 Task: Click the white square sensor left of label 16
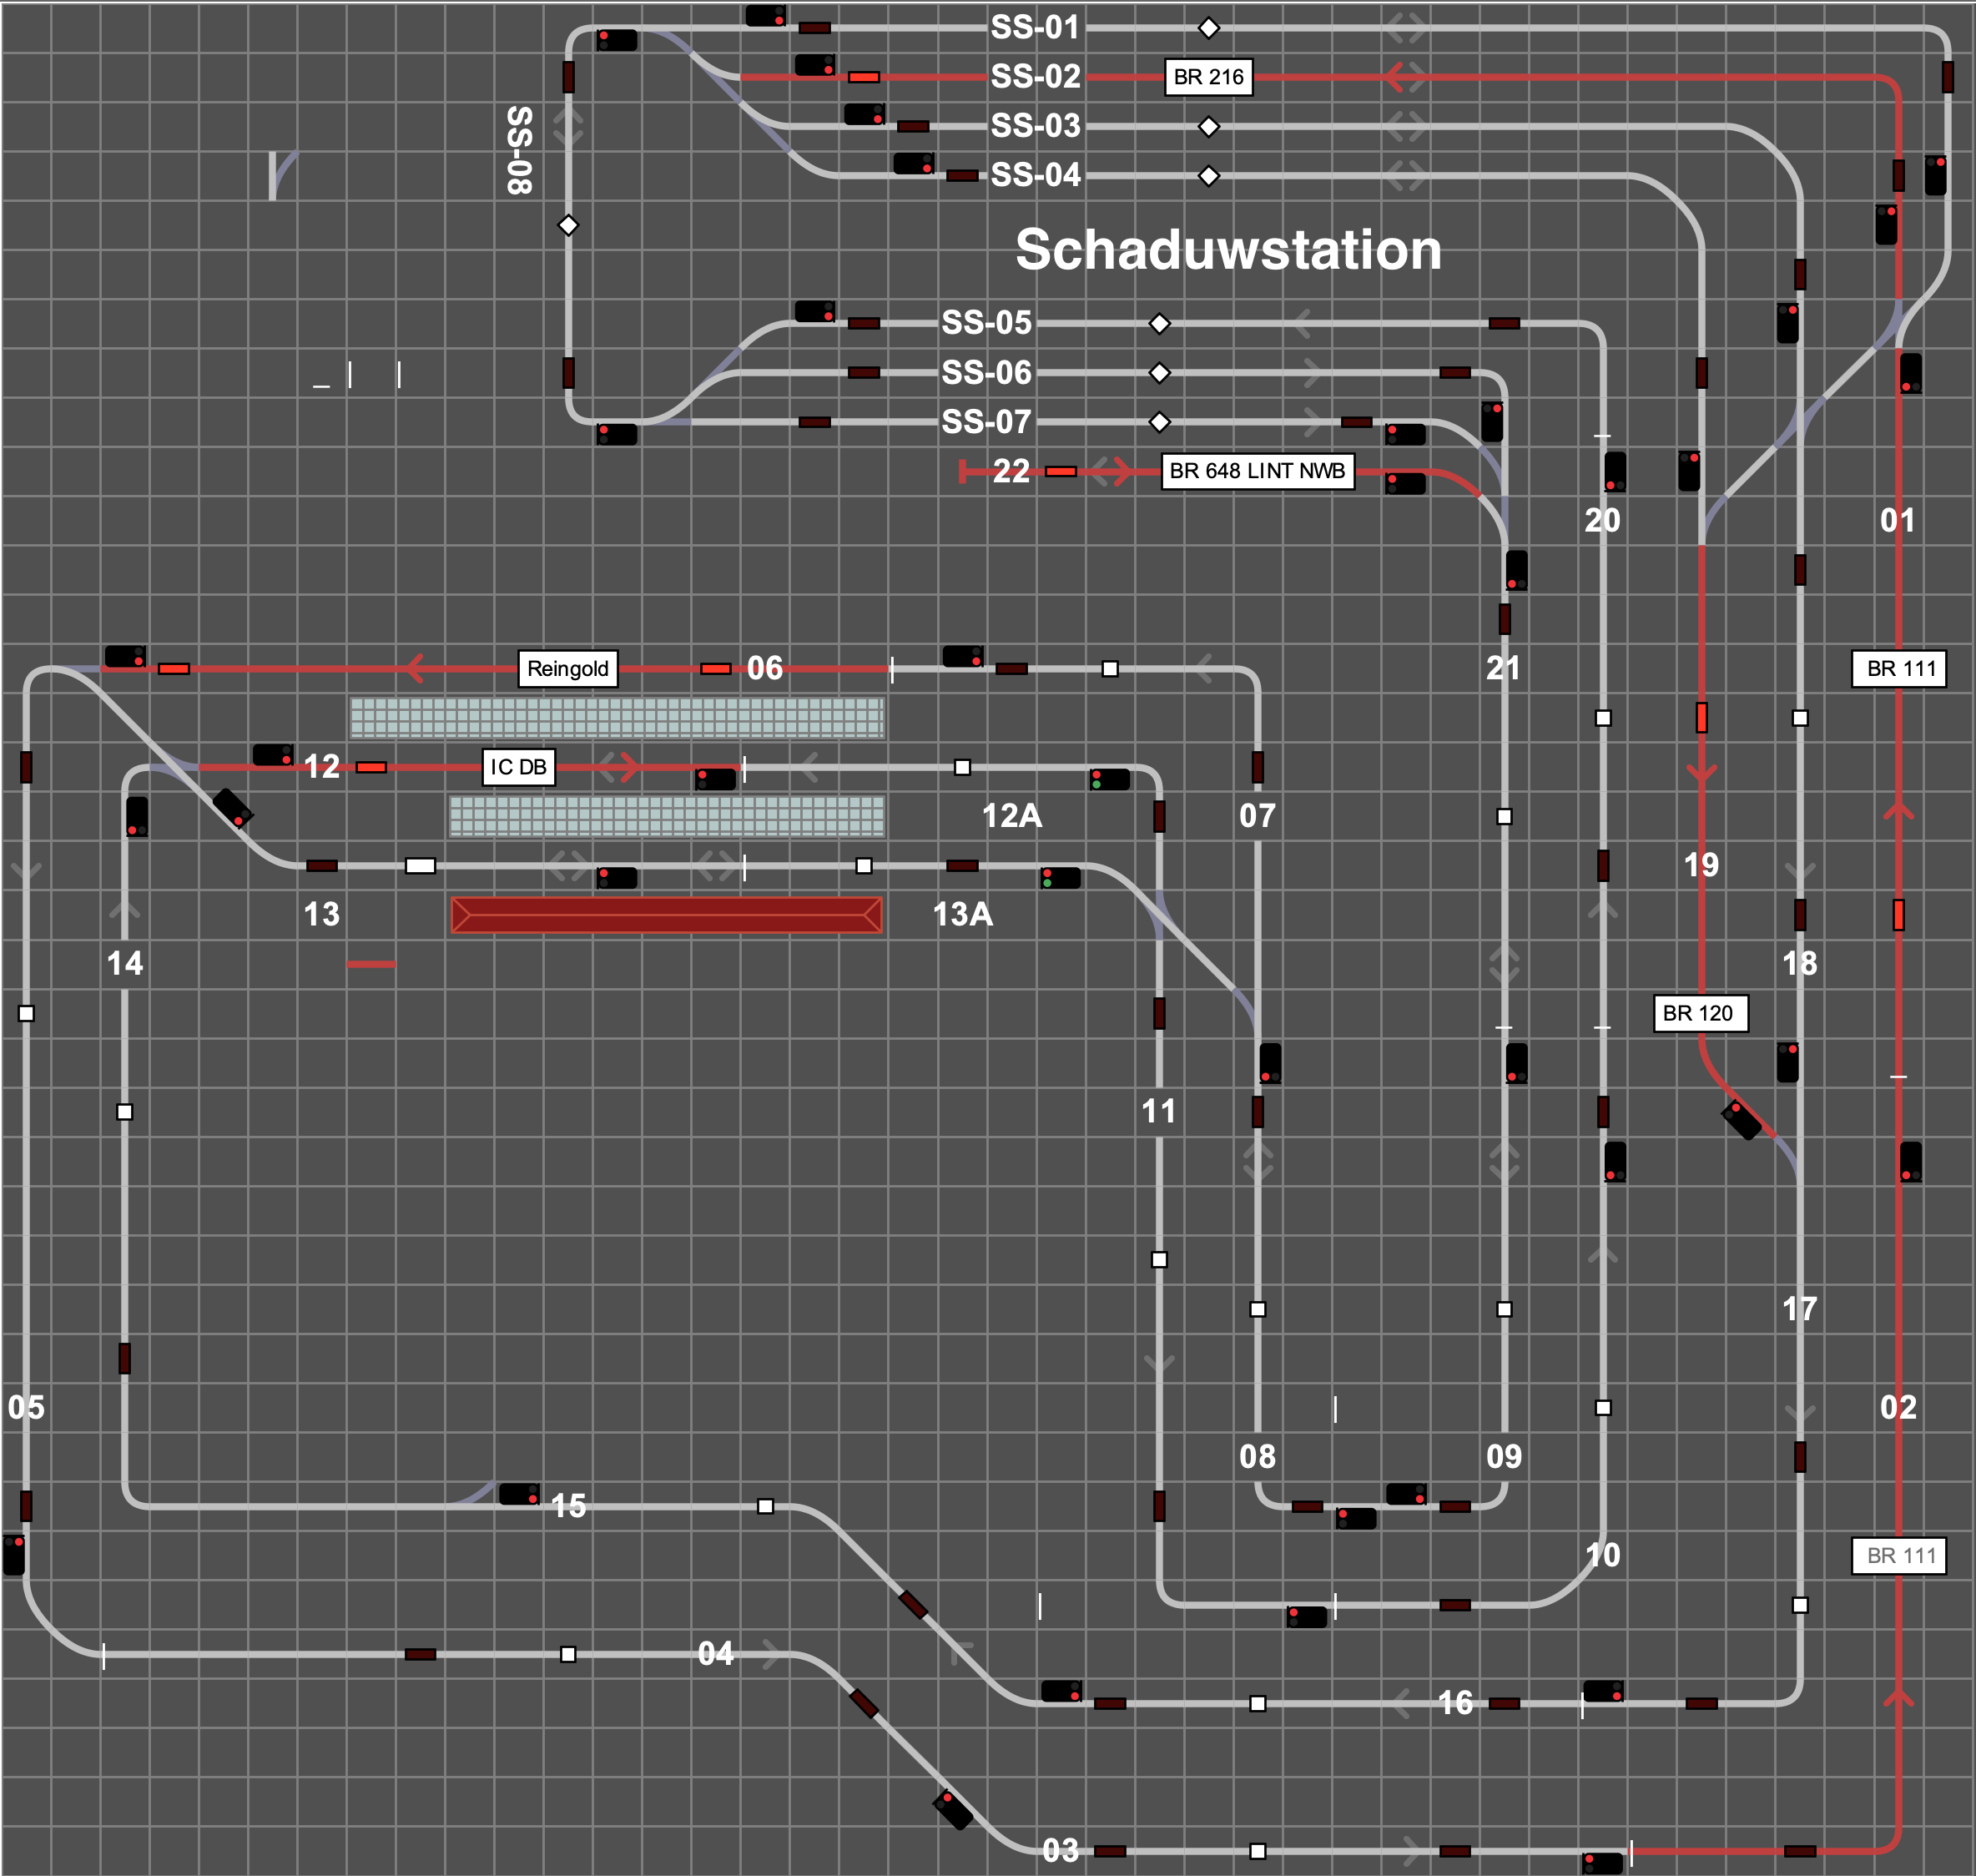click(x=1258, y=1703)
